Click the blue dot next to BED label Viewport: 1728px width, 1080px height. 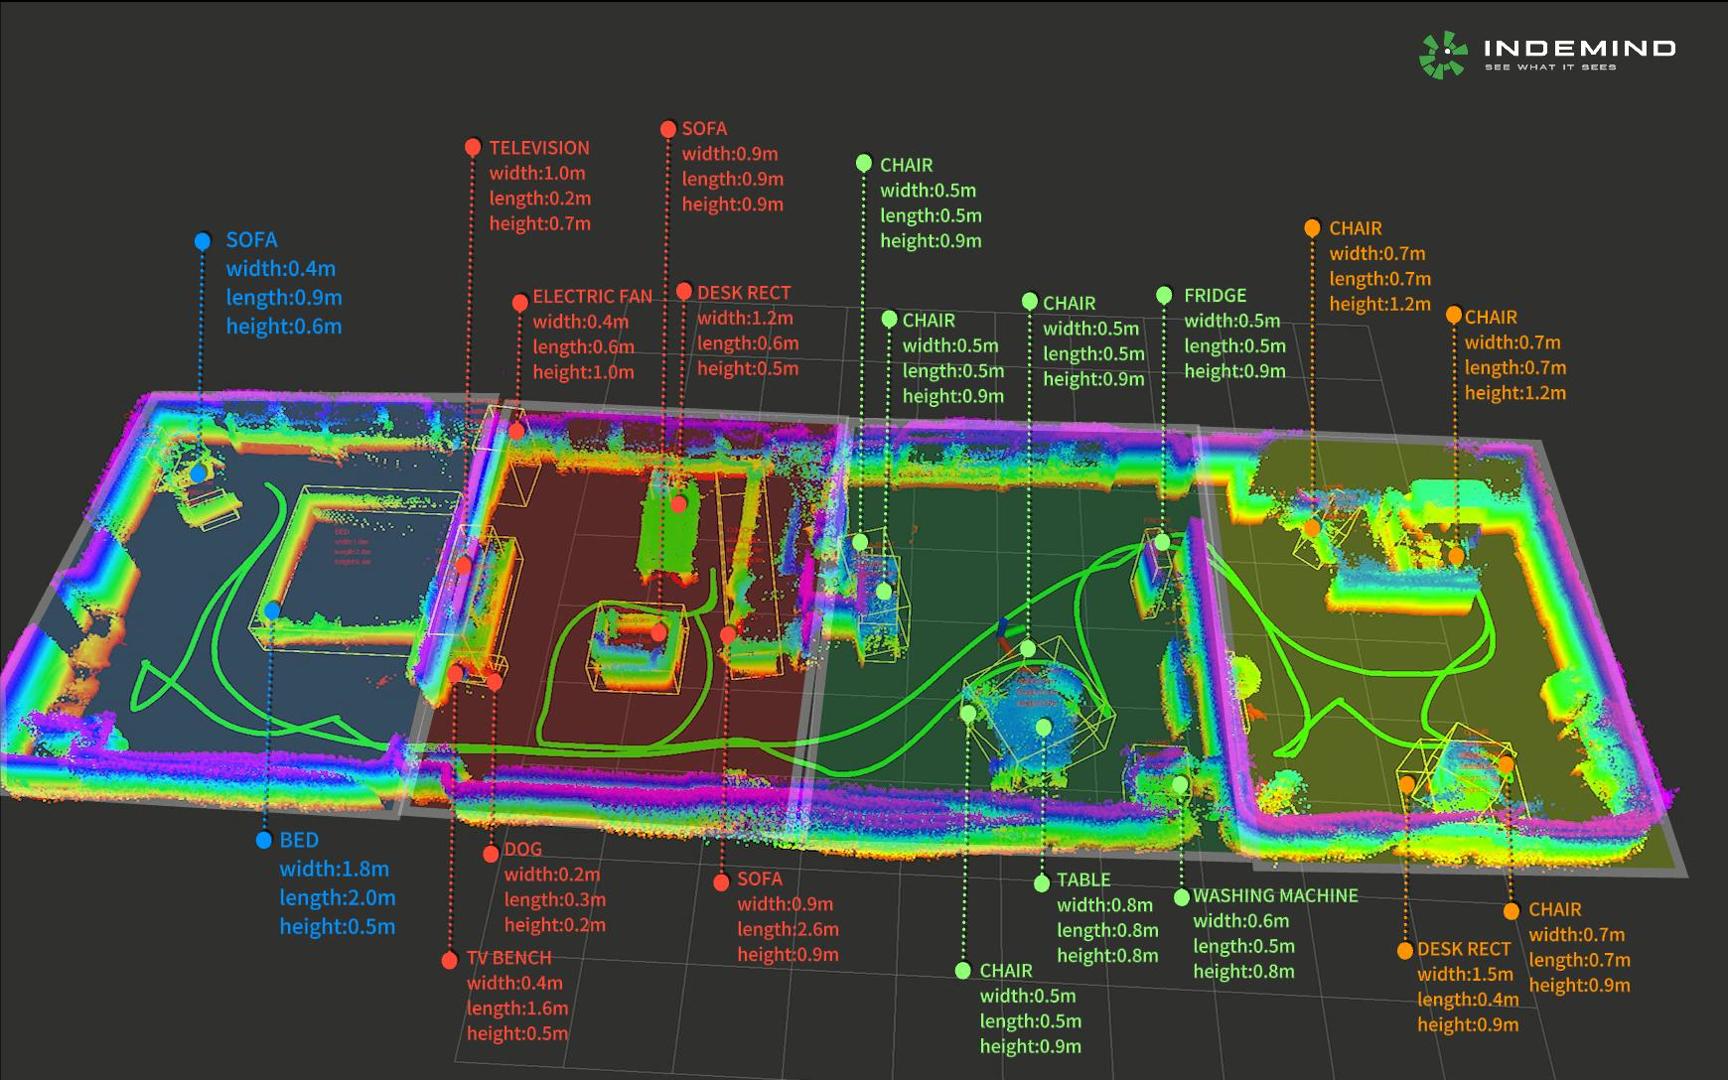(x=264, y=840)
